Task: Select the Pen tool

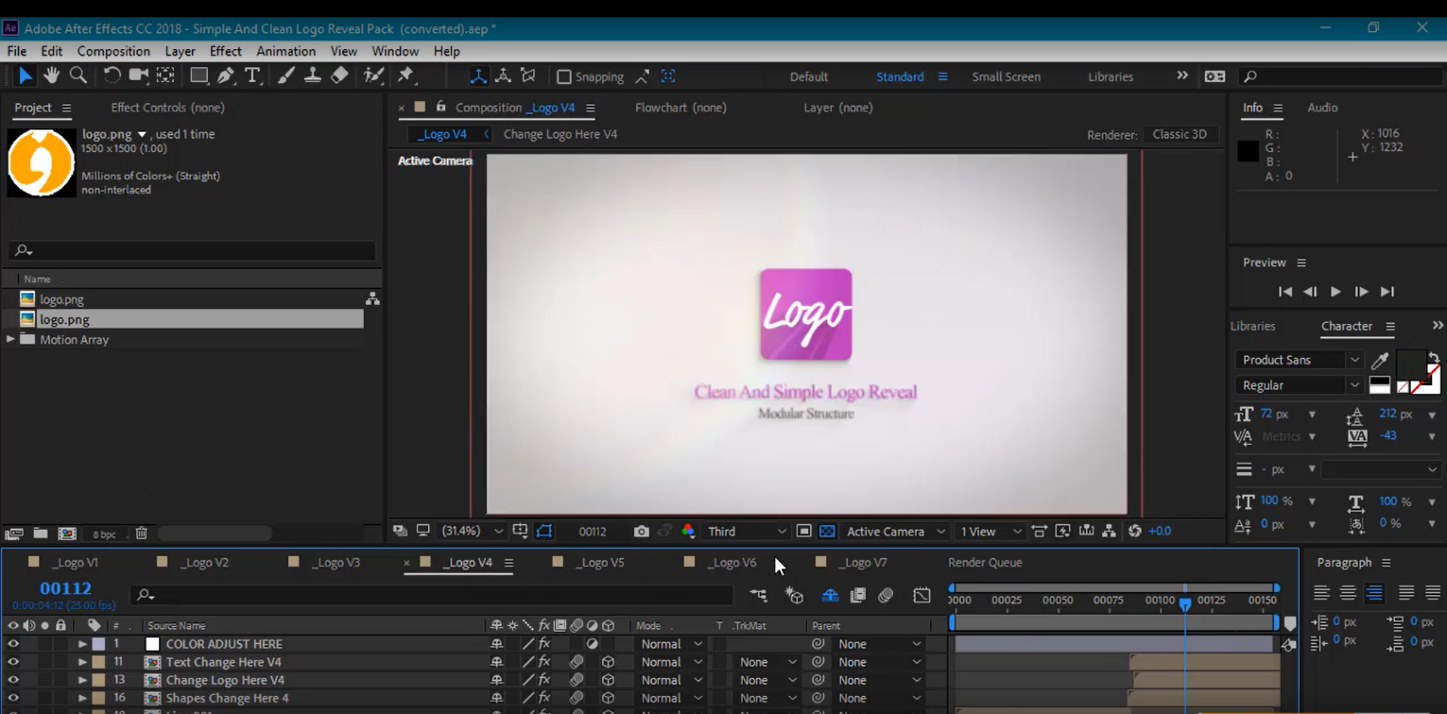Action: [226, 76]
